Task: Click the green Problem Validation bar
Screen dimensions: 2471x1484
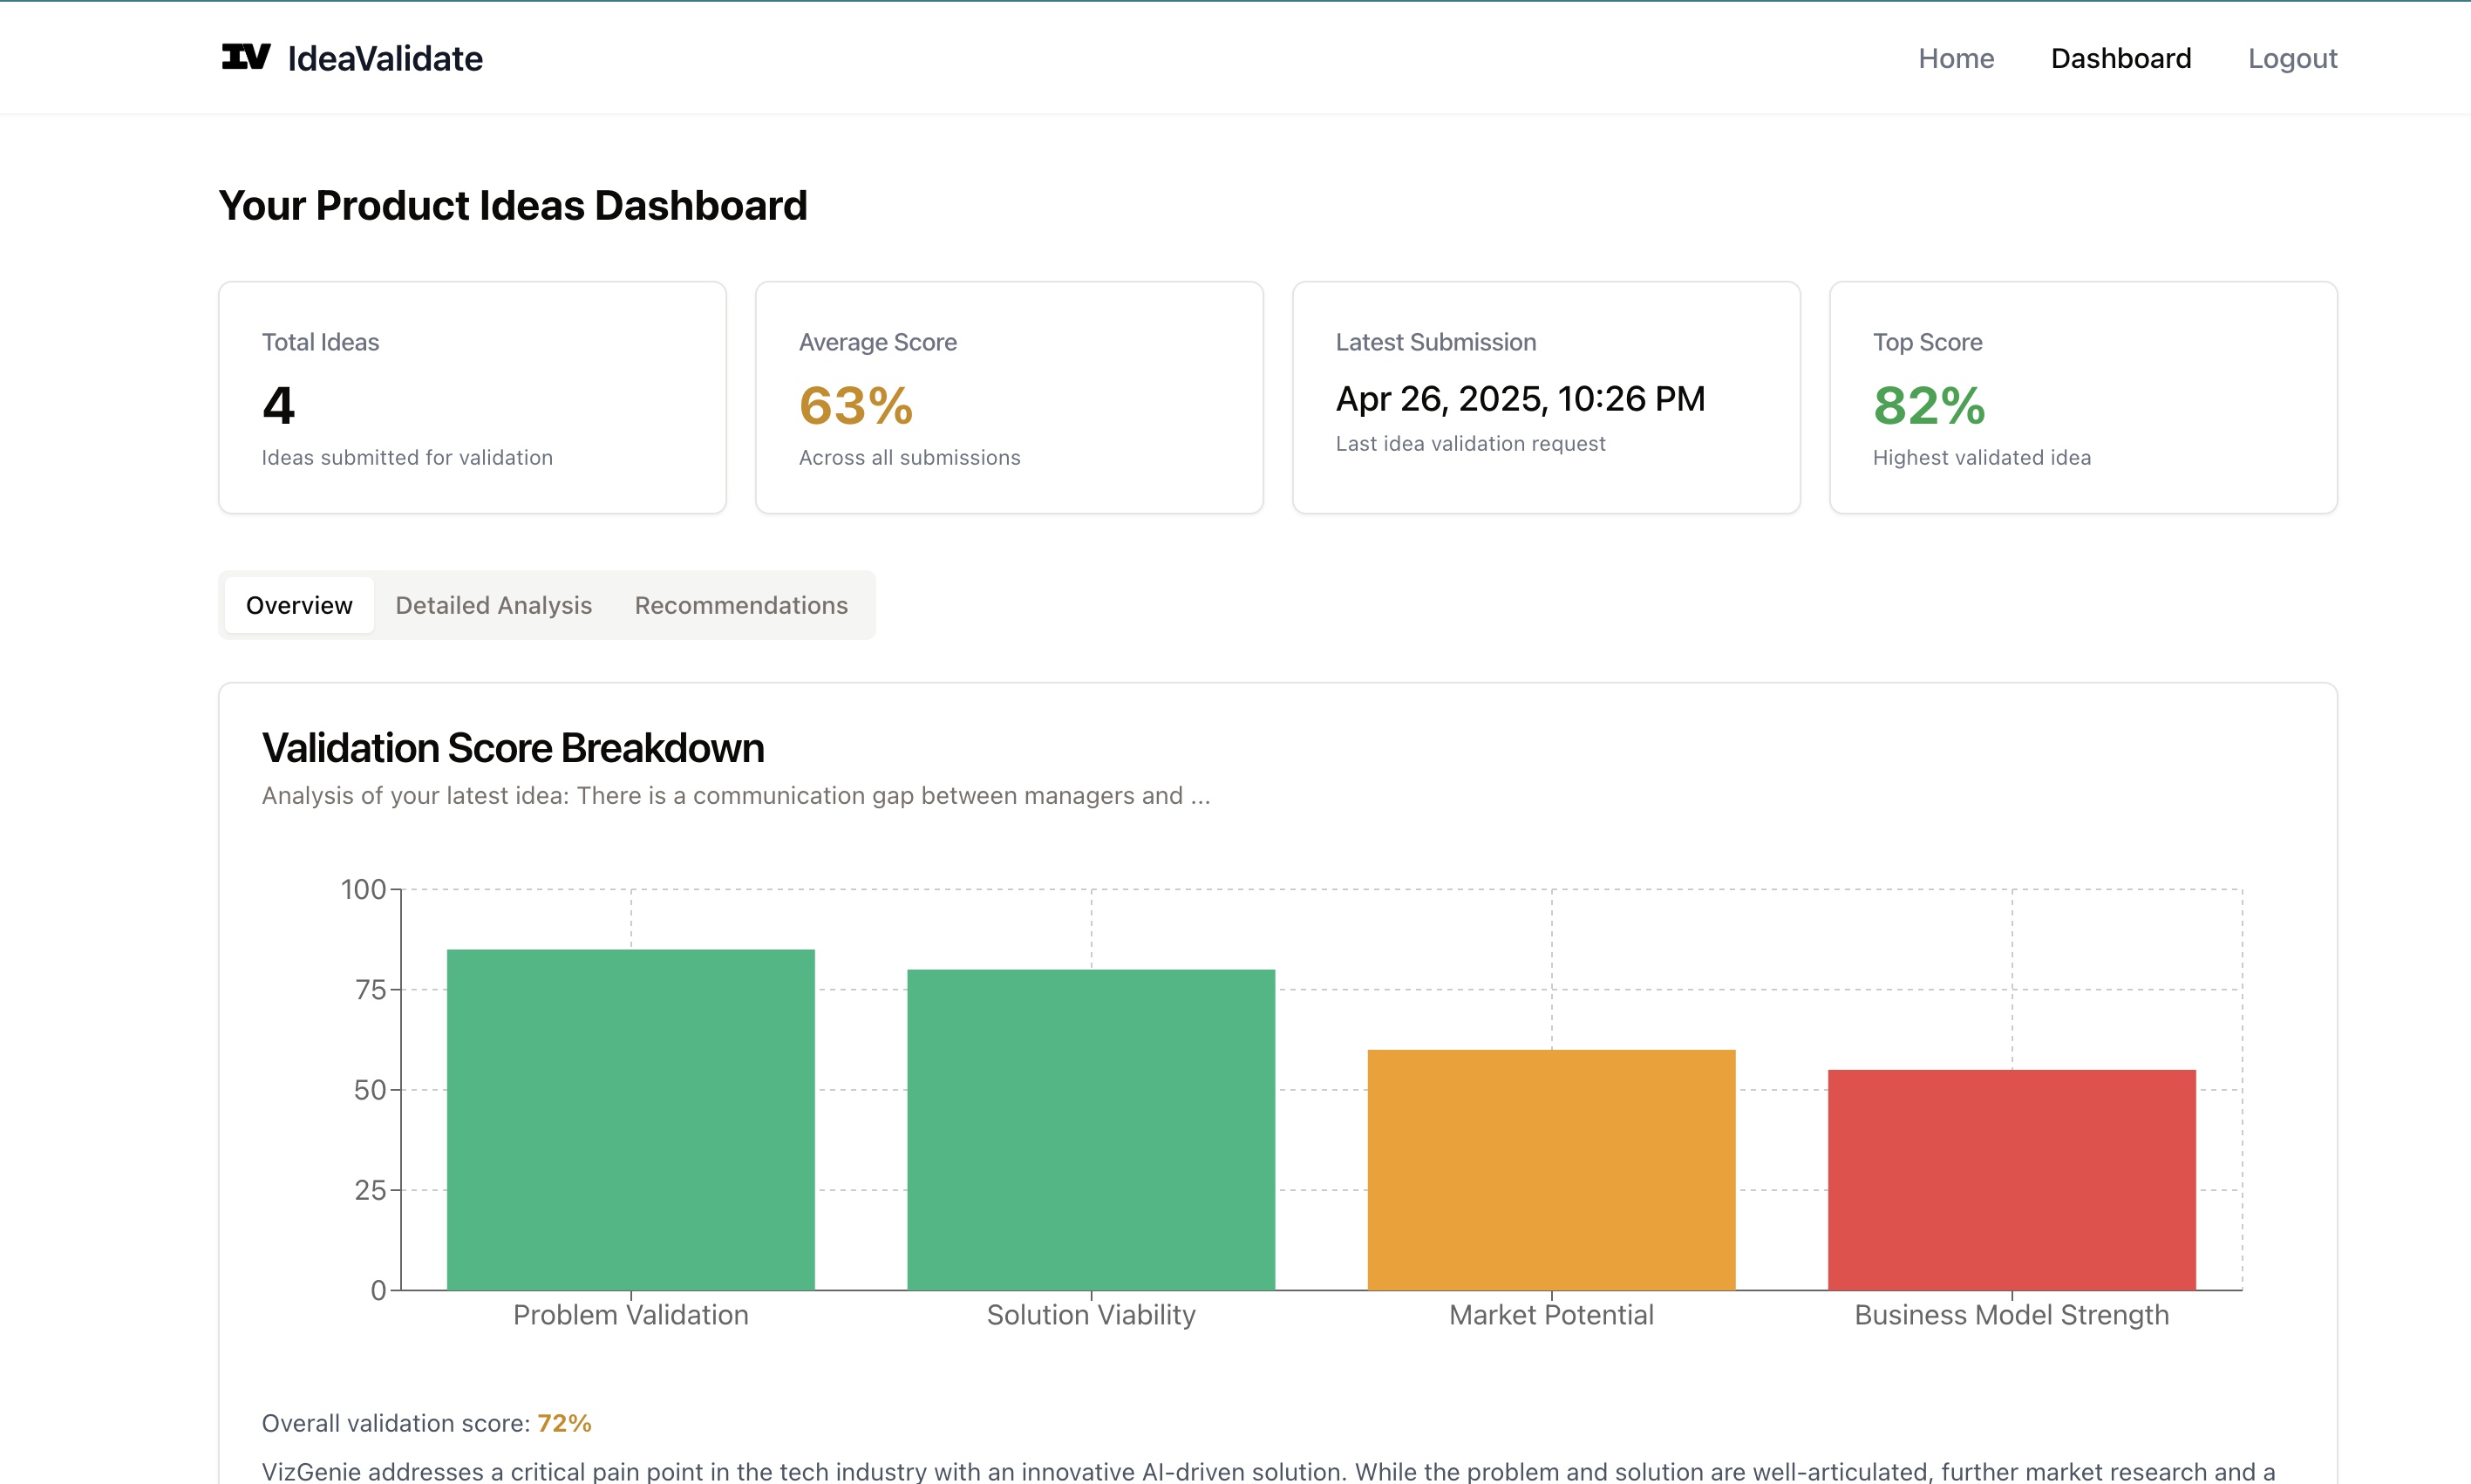Action: [630, 1119]
